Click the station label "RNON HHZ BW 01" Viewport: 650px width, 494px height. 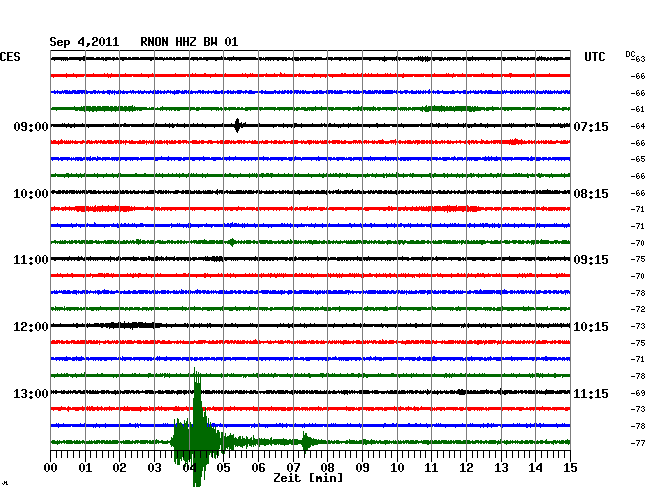[x=189, y=42]
